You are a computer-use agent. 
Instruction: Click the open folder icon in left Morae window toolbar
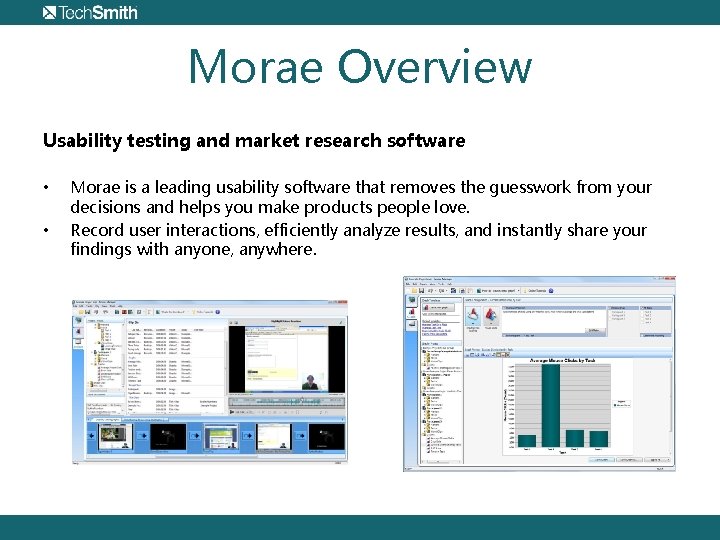pyautogui.click(x=81, y=312)
